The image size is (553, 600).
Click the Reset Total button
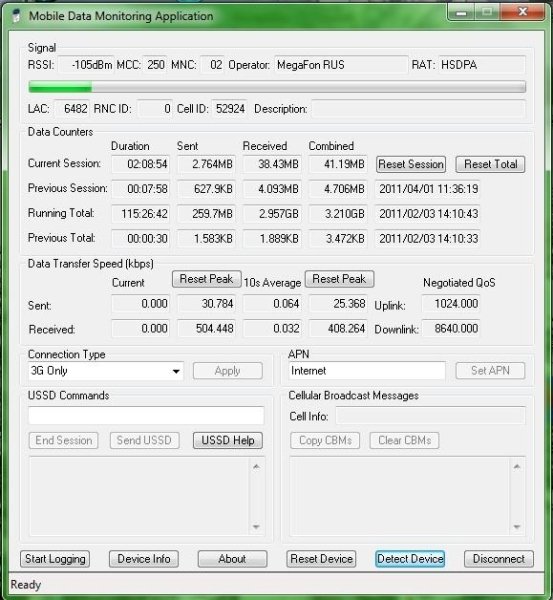click(490, 164)
